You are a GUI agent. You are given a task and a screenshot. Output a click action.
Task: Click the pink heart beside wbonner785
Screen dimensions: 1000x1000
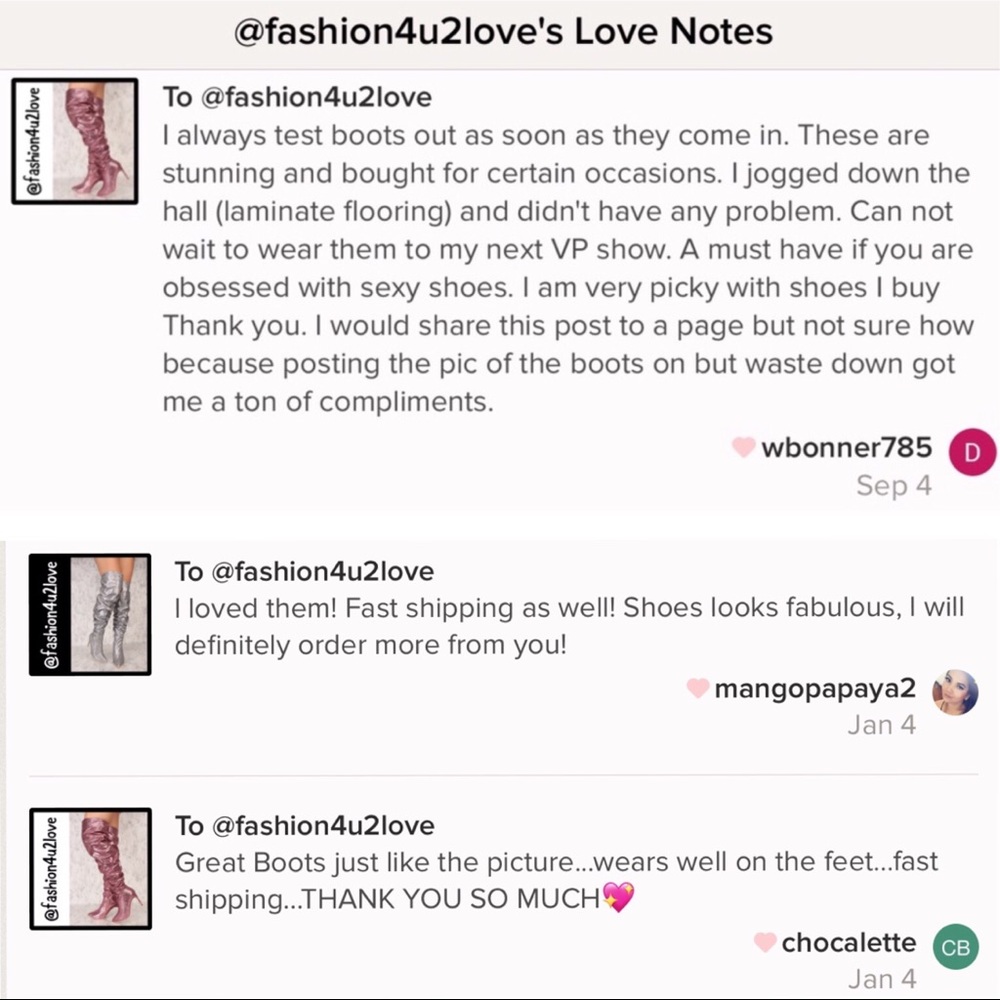coord(743,447)
